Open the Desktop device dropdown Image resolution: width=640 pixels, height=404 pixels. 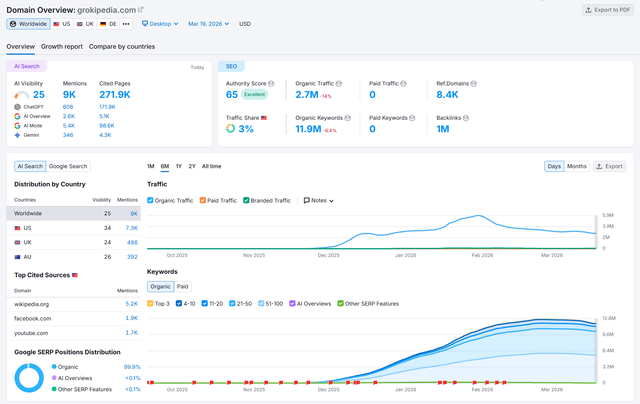160,23
